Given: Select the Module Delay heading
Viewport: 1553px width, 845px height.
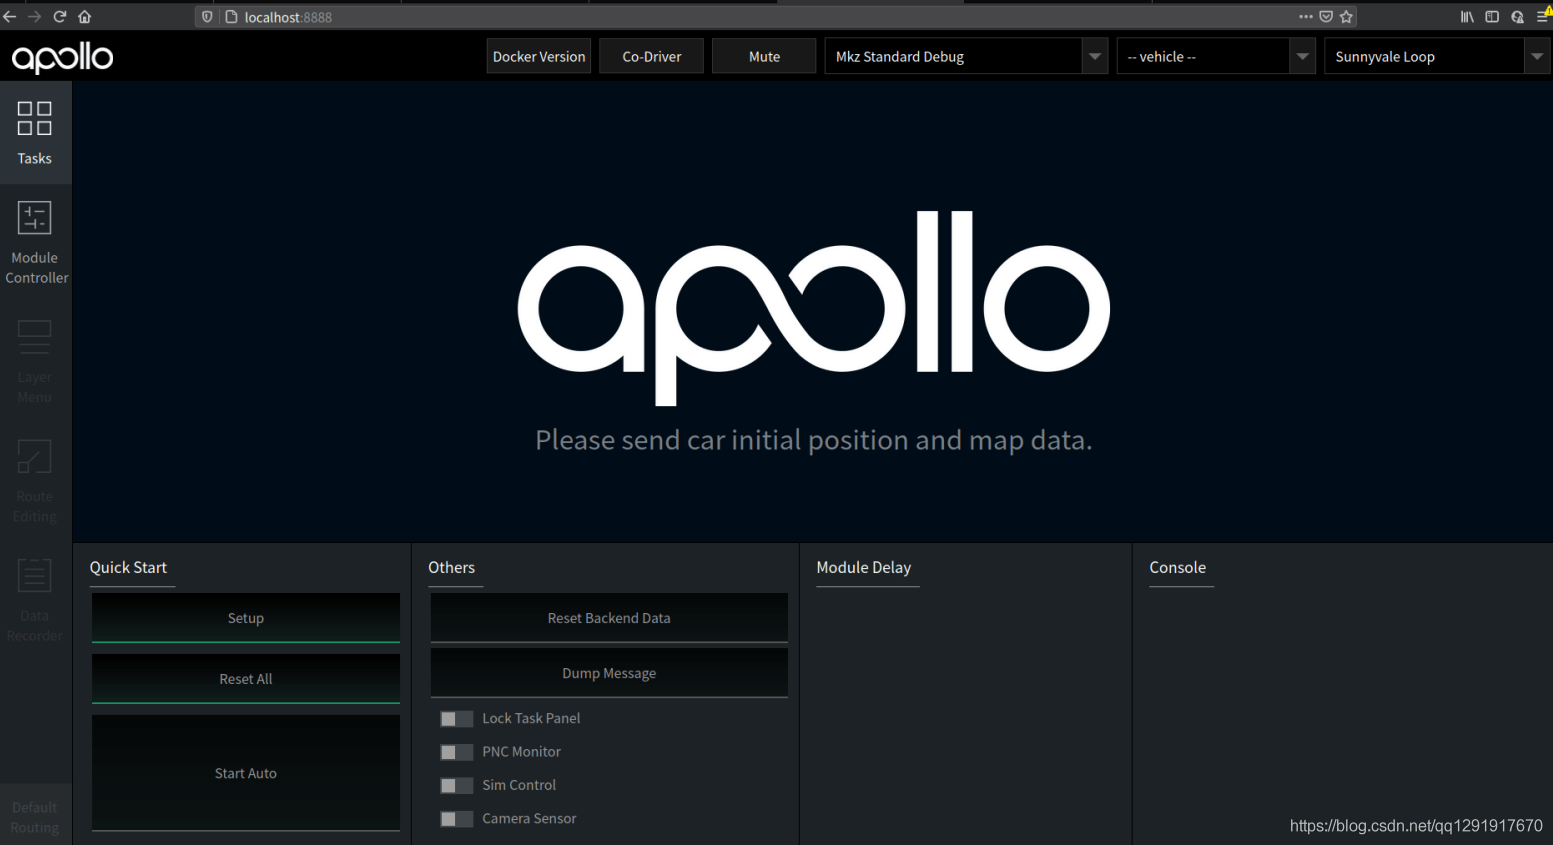Looking at the screenshot, I should point(864,567).
